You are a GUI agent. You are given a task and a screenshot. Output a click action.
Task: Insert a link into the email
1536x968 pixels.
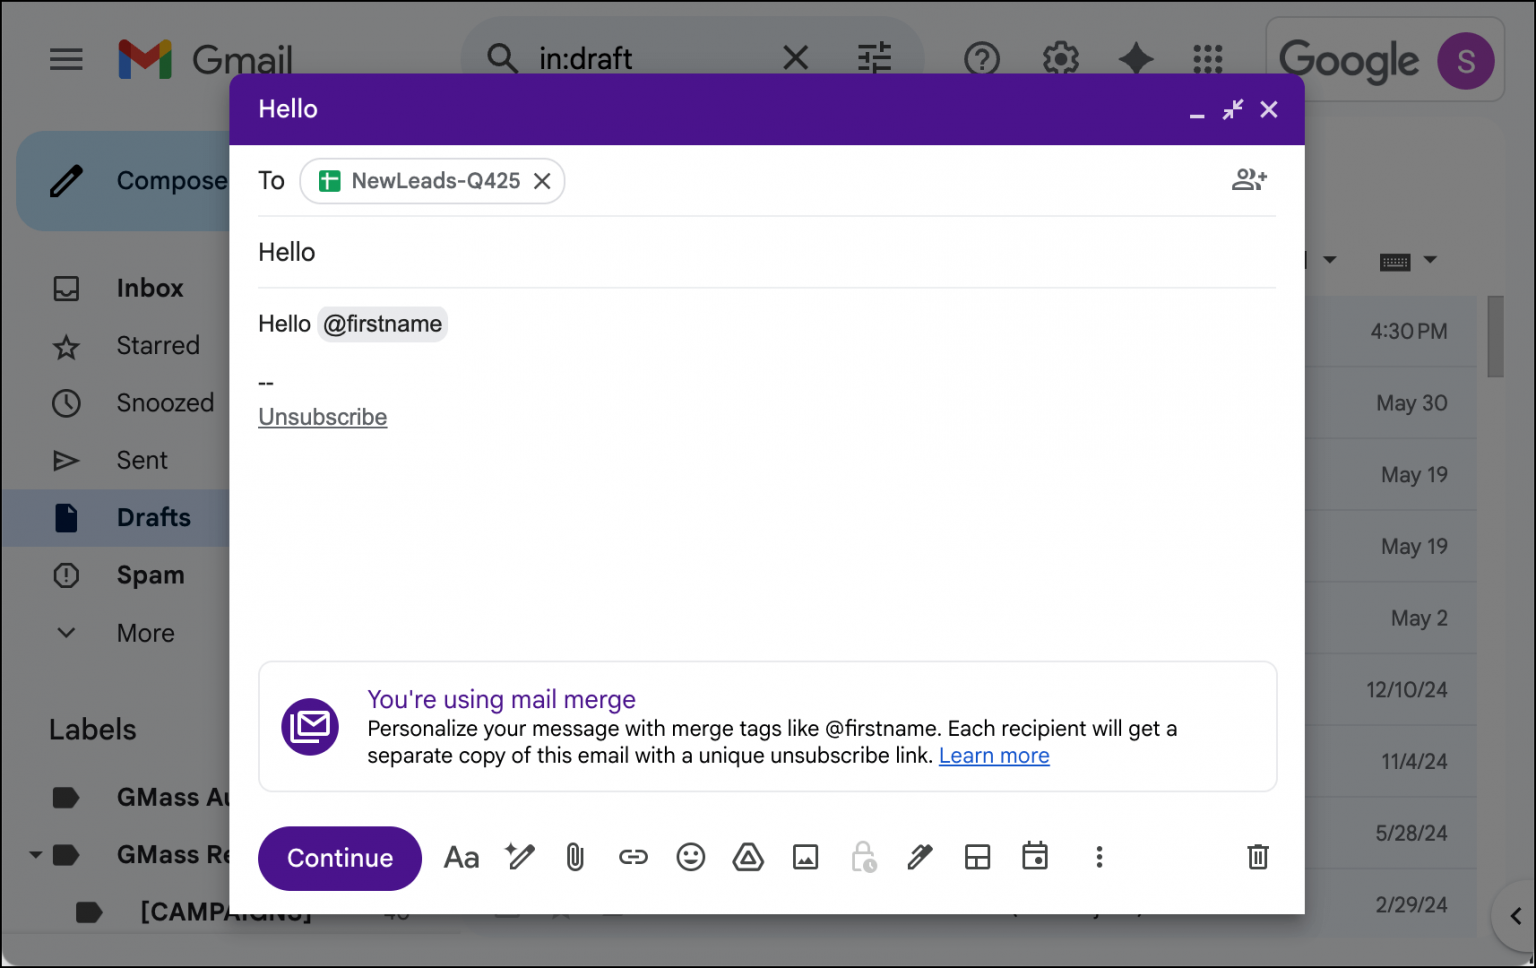pyautogui.click(x=633, y=857)
